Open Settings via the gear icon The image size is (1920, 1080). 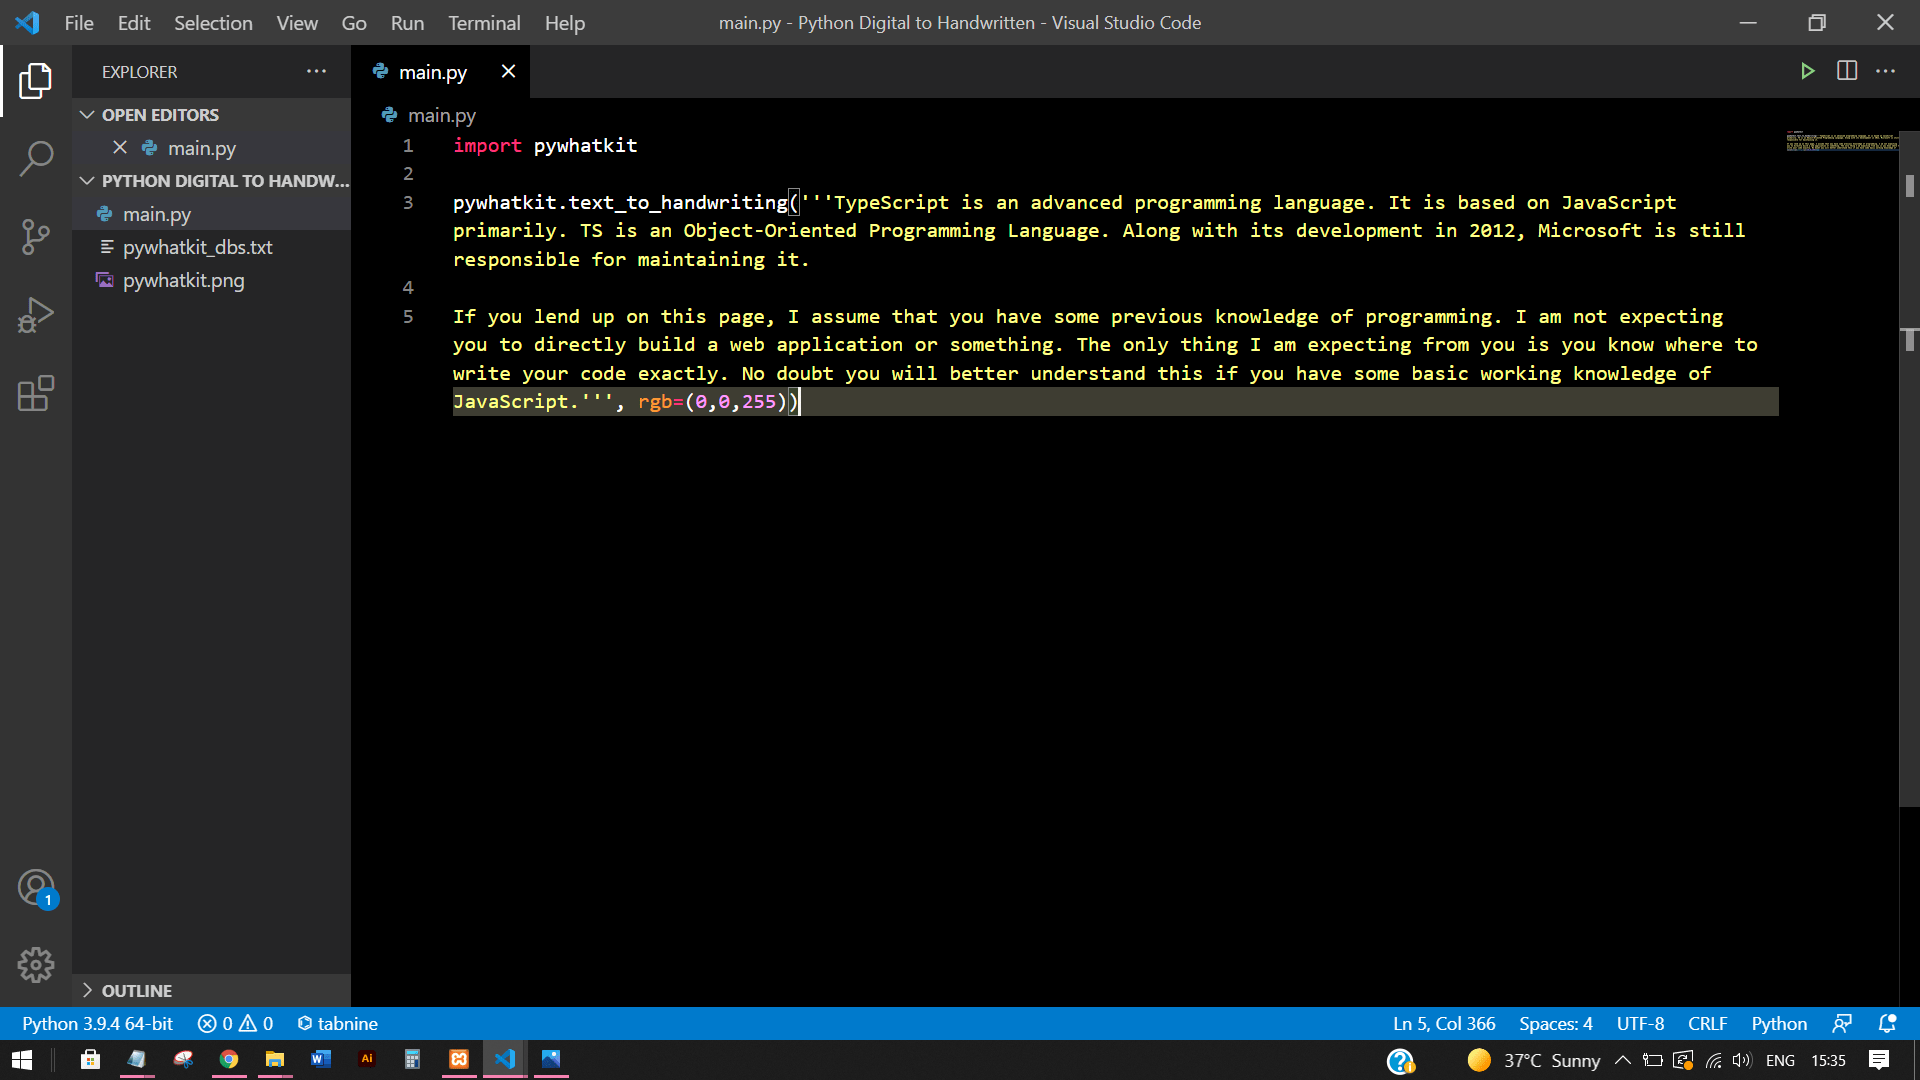[x=36, y=964]
